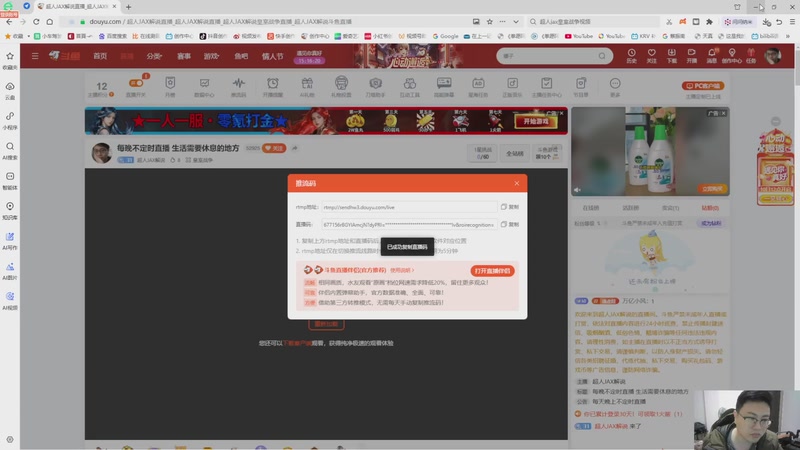Screen dimensions: 800x450
Task: Open the 开播提醒 clock icon
Action: [x=272, y=86]
